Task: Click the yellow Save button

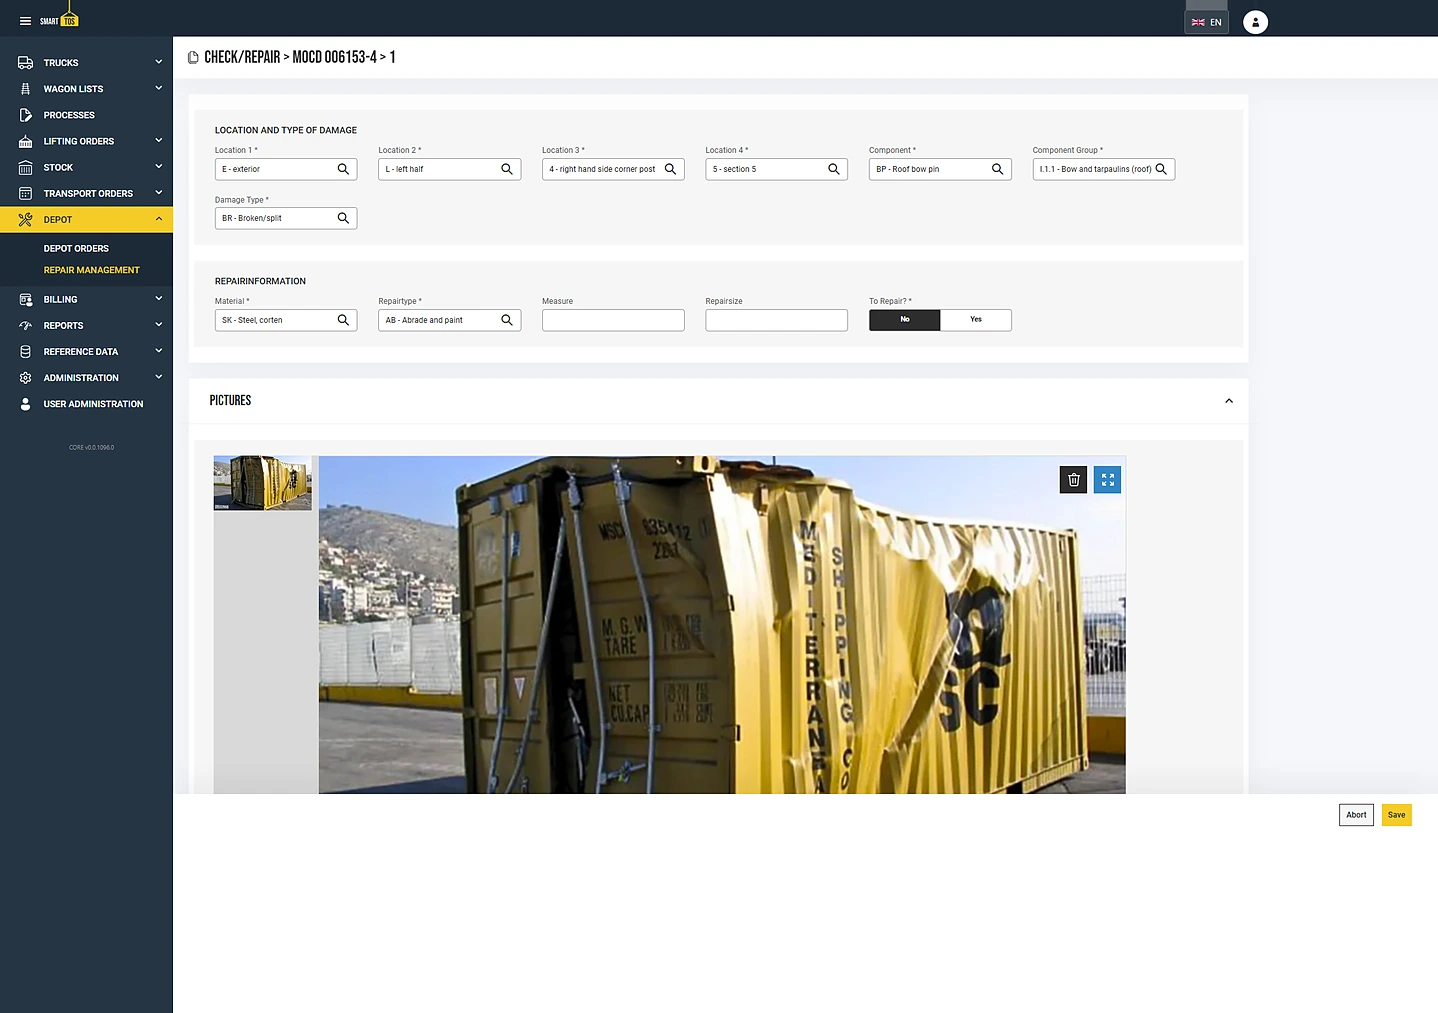Action: [x=1396, y=815]
